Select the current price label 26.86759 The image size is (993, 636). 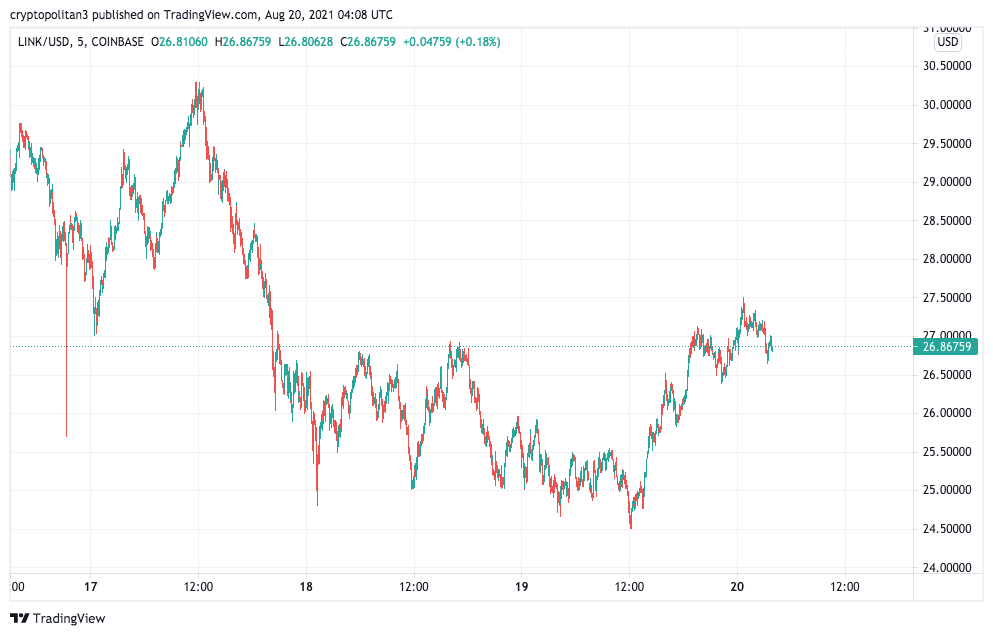pyautogui.click(x=946, y=347)
